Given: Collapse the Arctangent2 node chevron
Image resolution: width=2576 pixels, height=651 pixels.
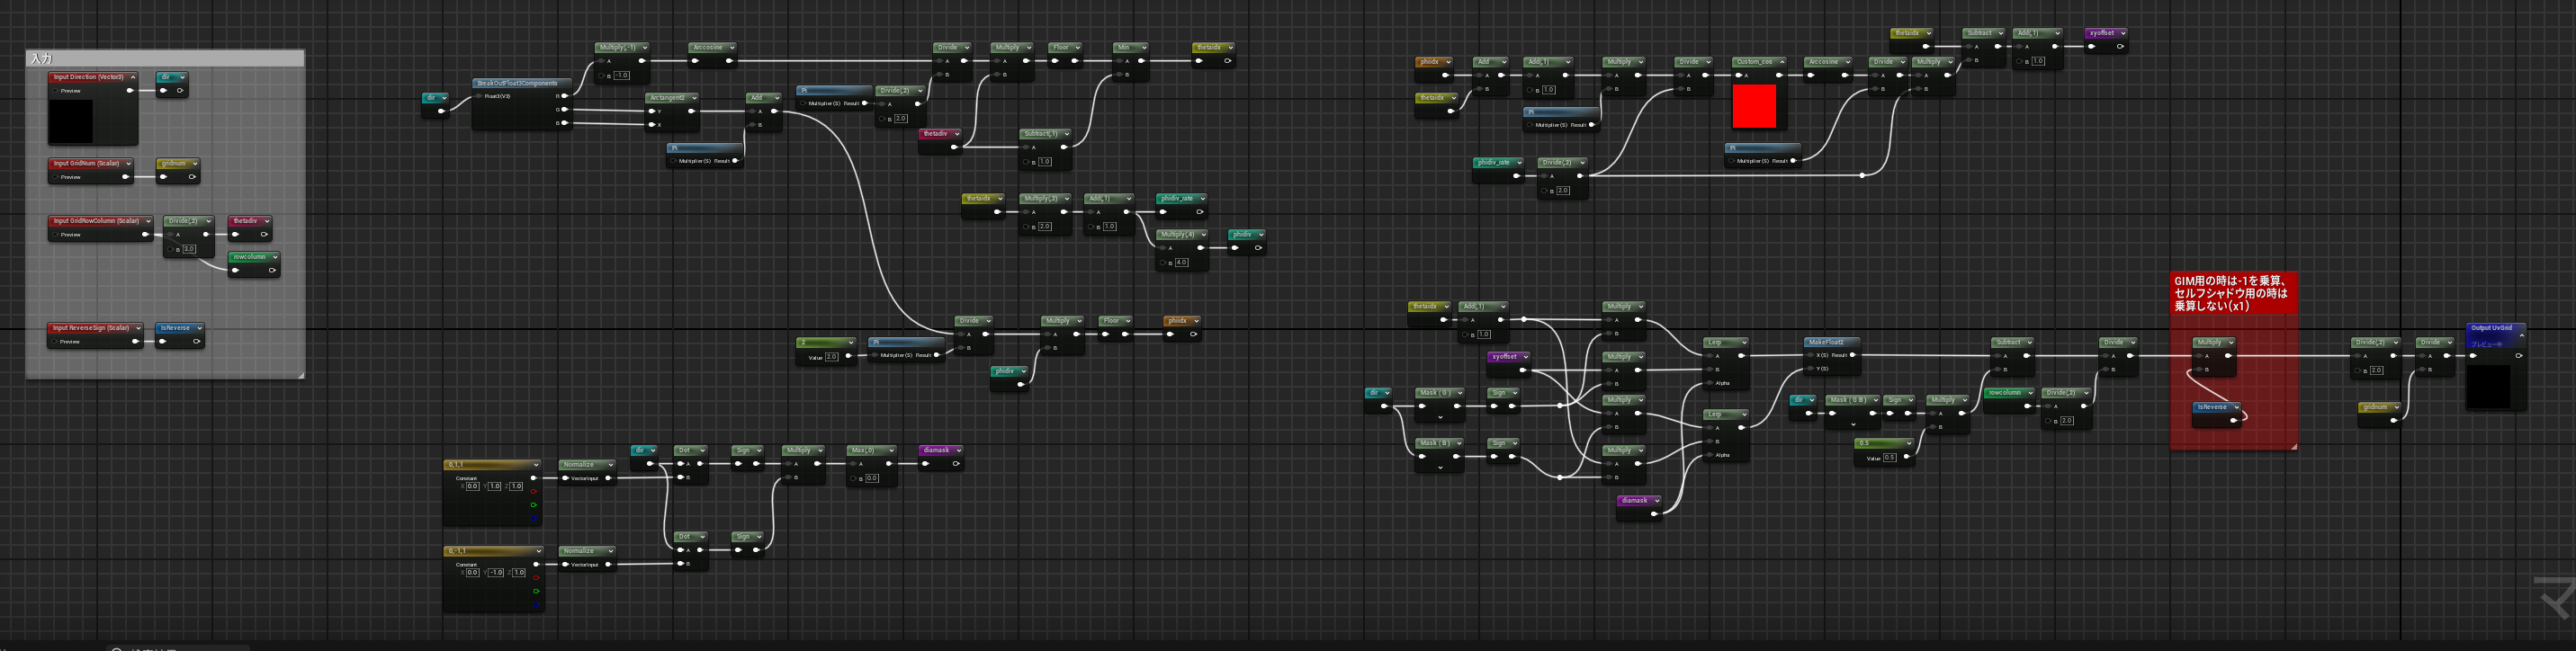Looking at the screenshot, I should (693, 98).
